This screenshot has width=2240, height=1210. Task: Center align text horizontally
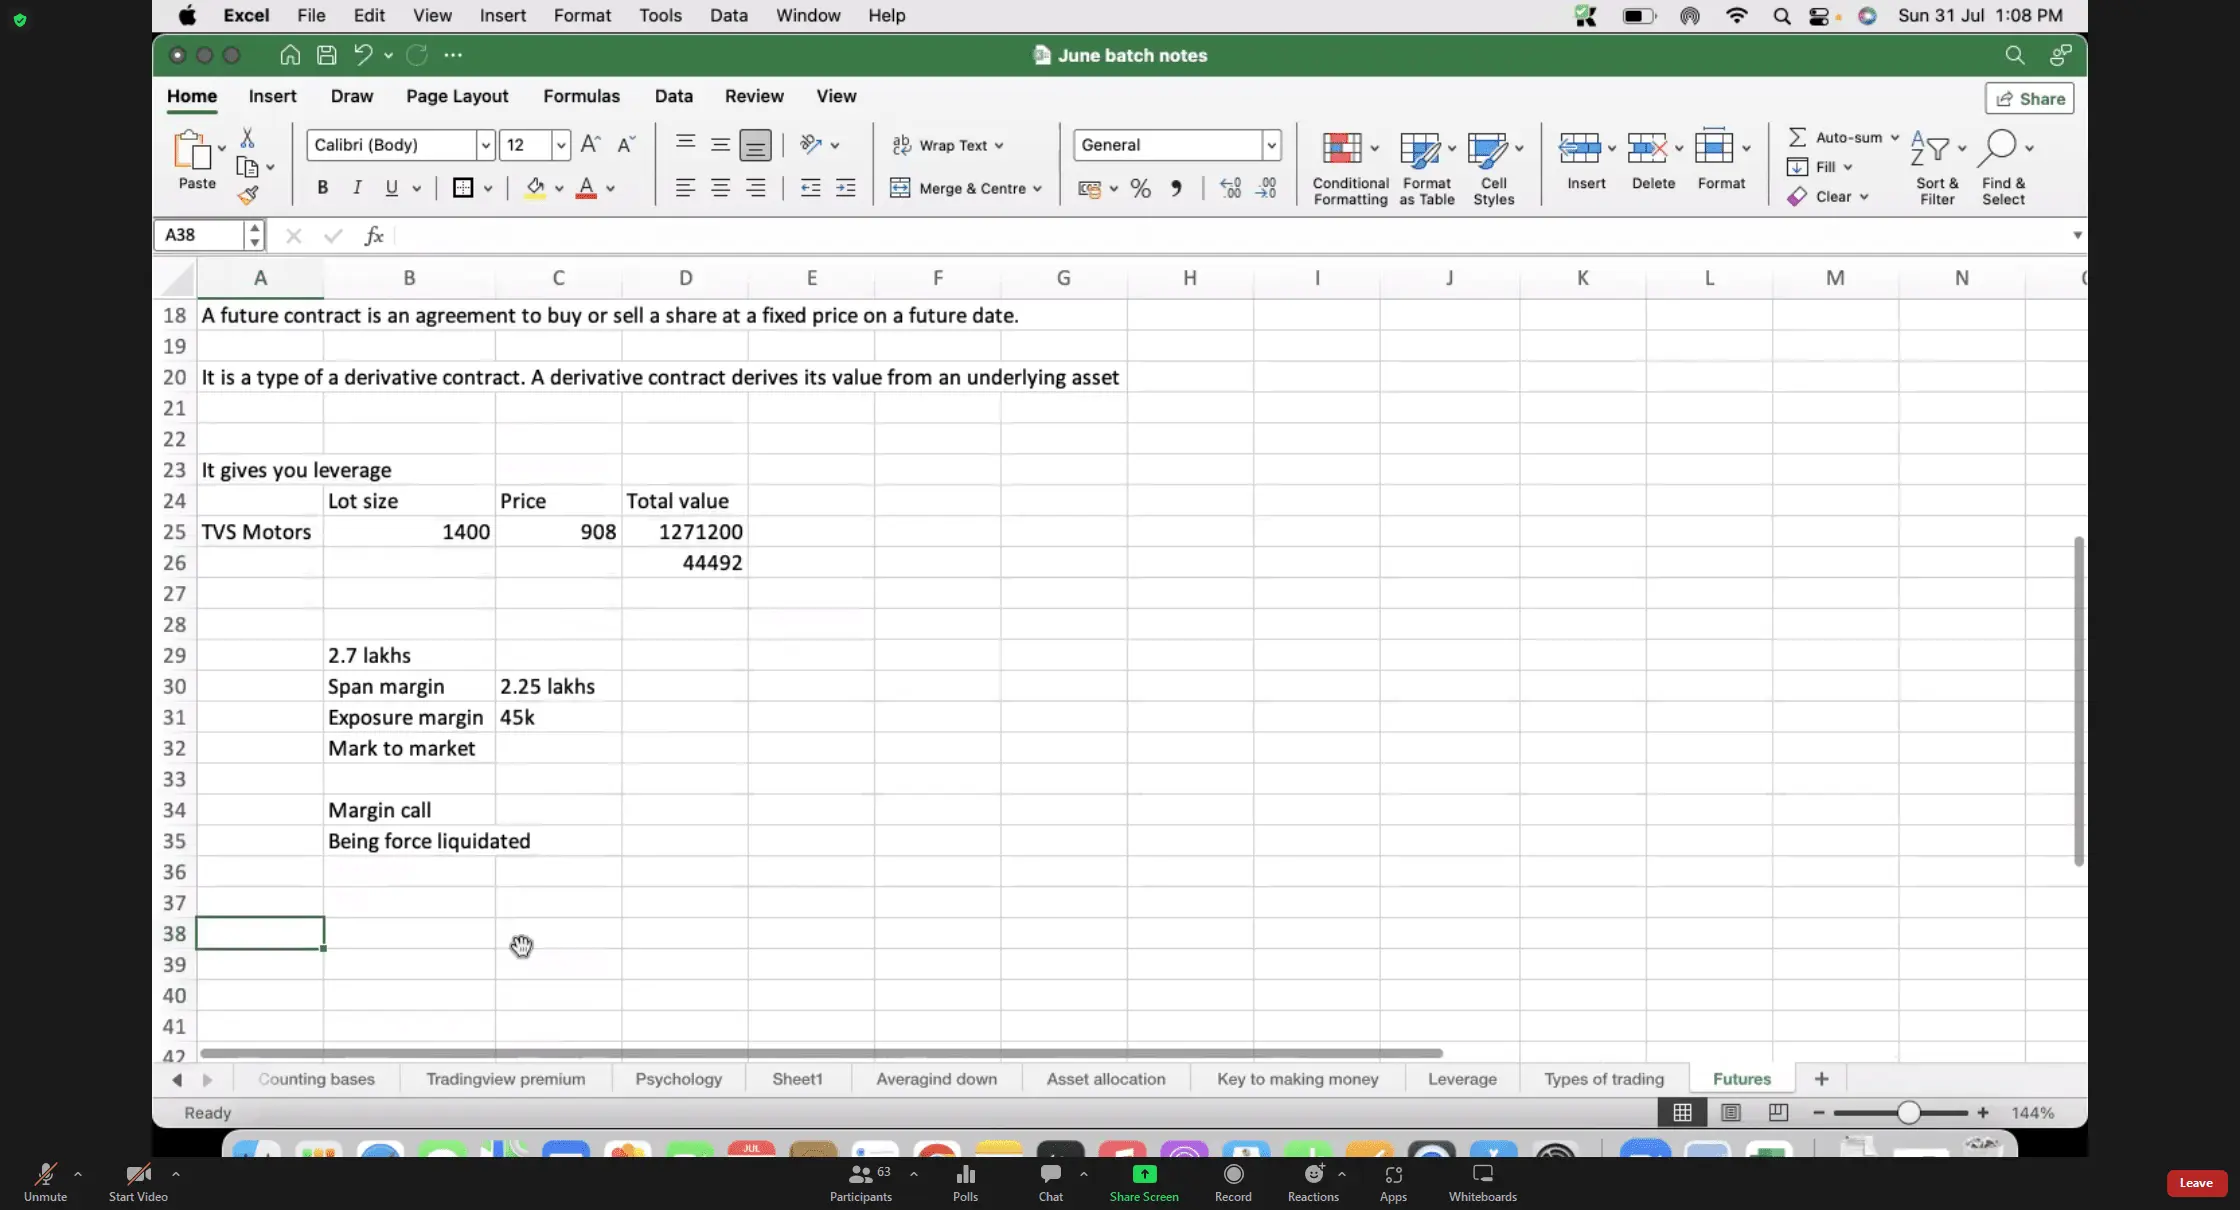[x=720, y=188]
